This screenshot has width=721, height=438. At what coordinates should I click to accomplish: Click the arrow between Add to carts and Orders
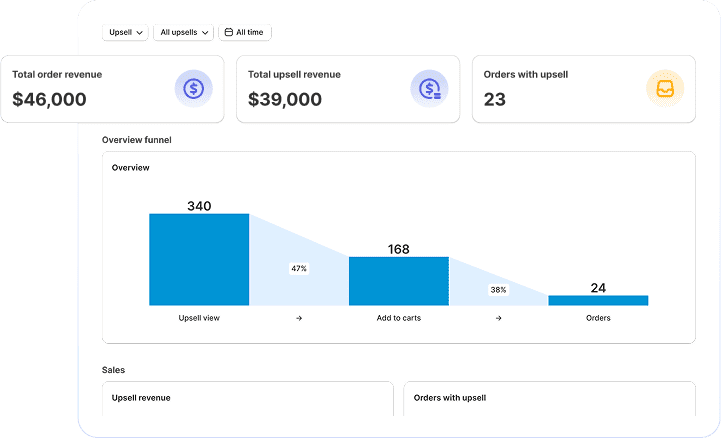(498, 318)
